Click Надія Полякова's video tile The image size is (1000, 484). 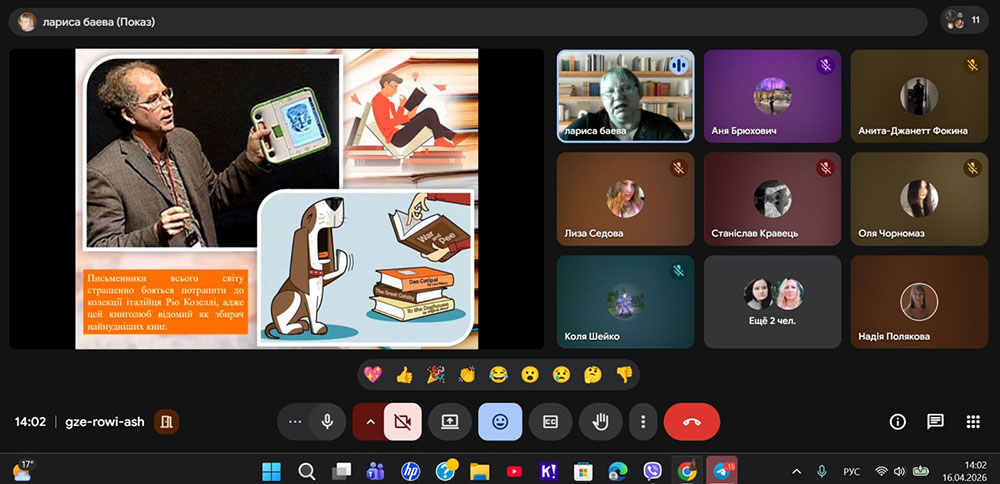click(918, 301)
